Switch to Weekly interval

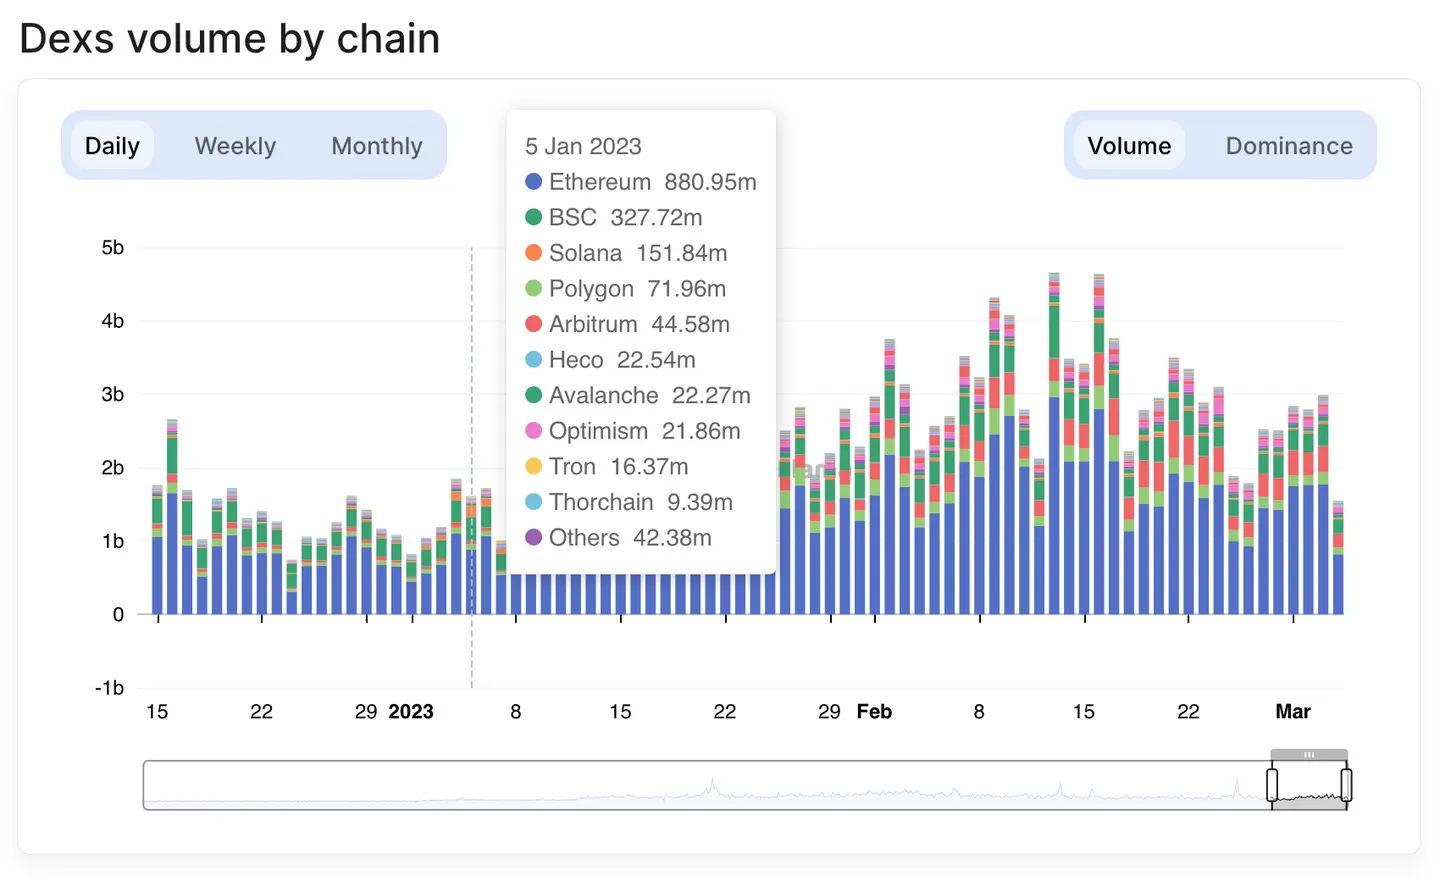235,146
